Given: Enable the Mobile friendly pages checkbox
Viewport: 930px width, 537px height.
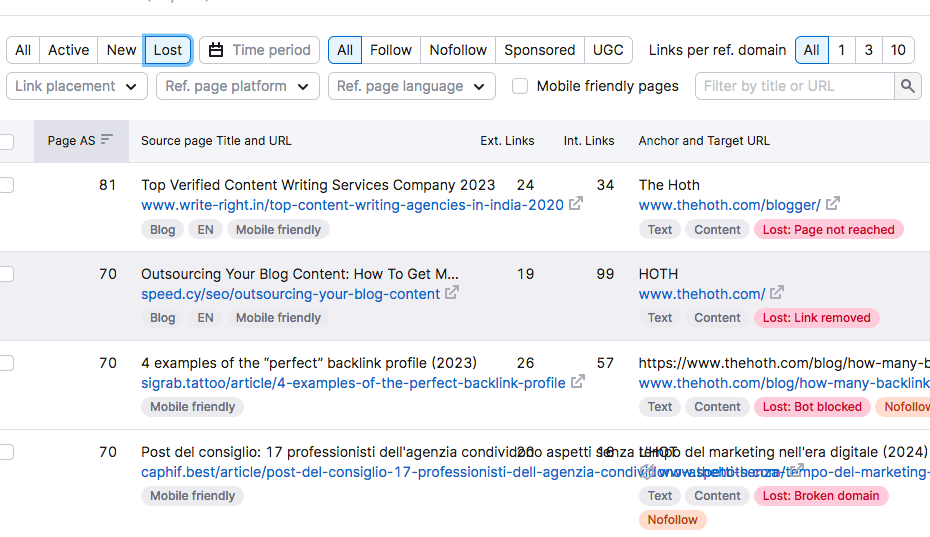Looking at the screenshot, I should [x=520, y=86].
